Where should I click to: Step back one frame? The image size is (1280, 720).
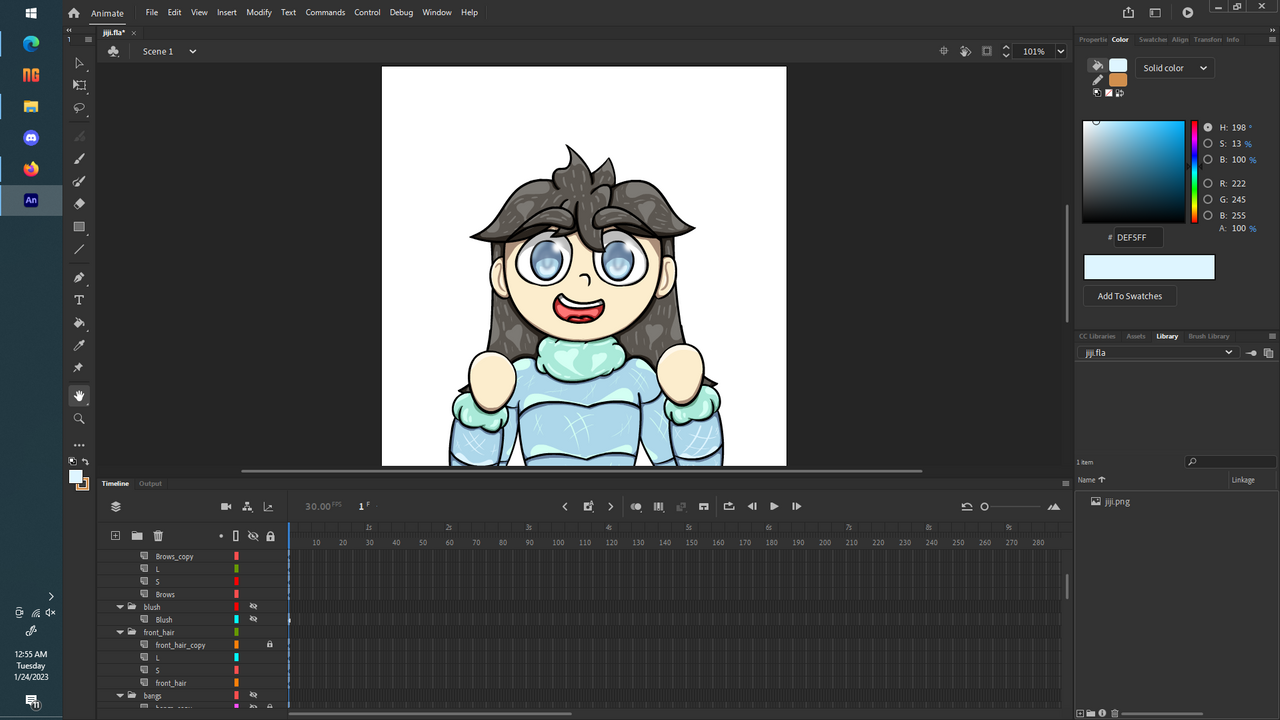pyautogui.click(x=752, y=507)
